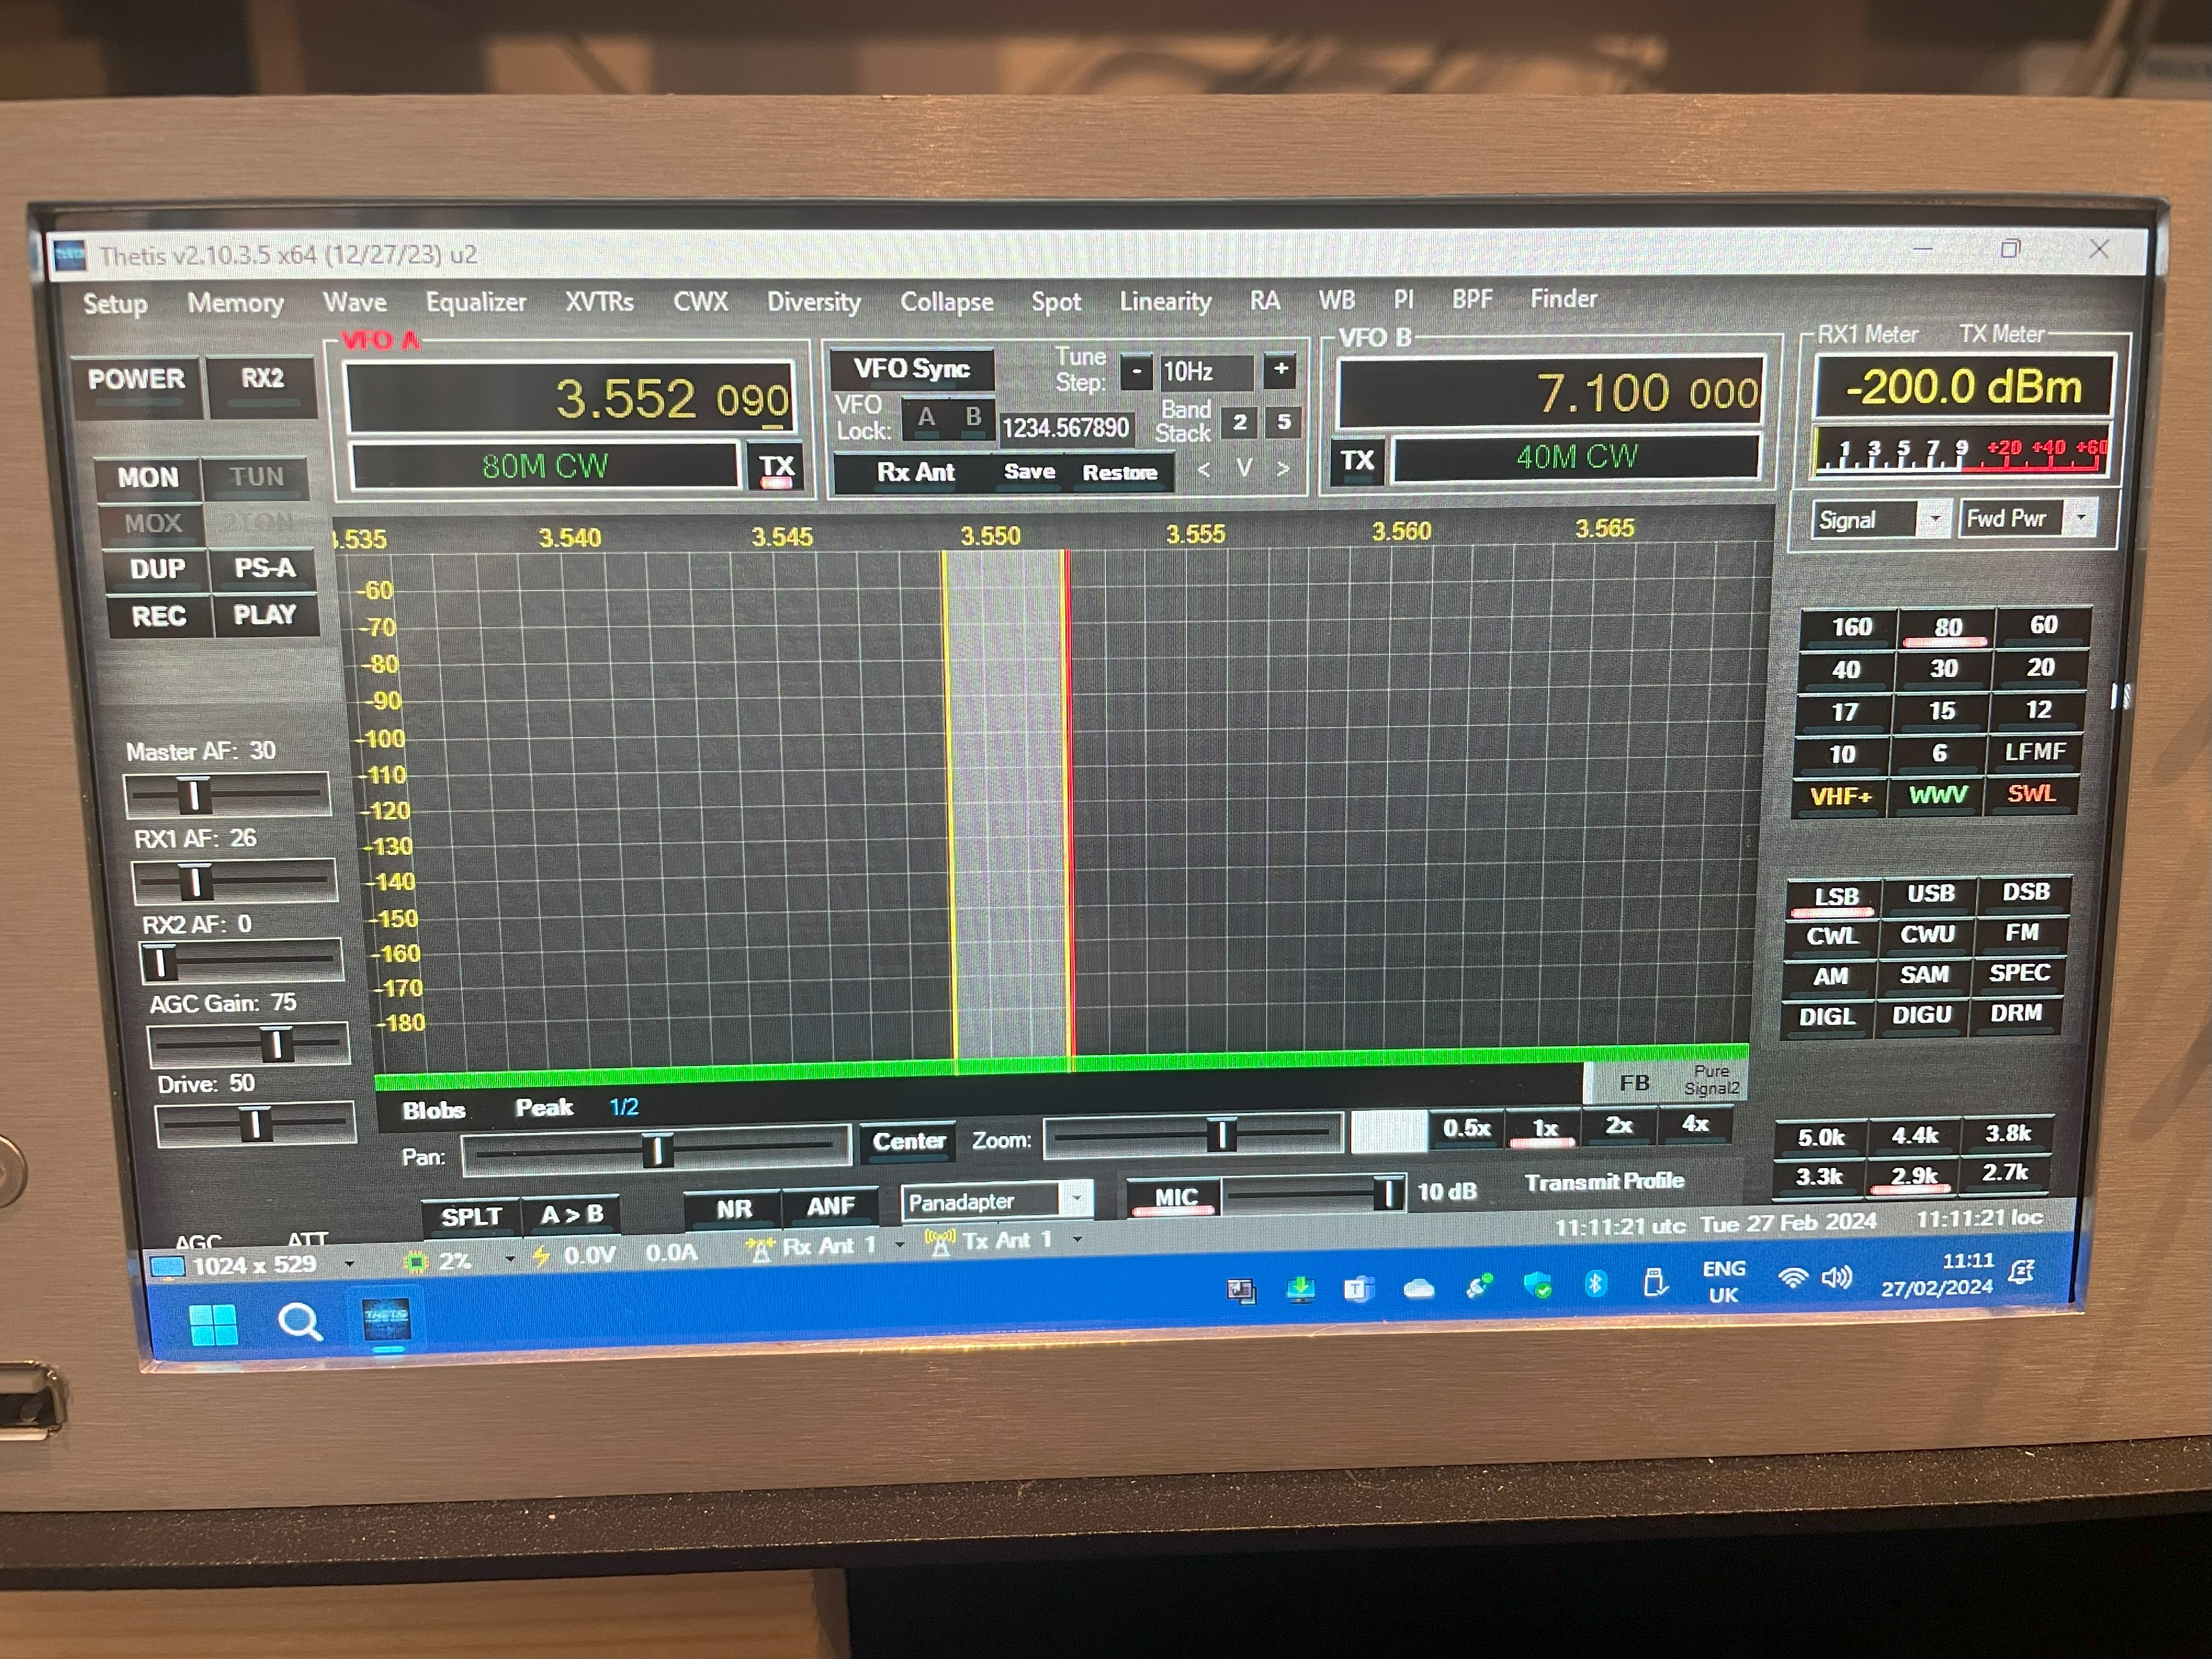2212x1659 pixels.
Task: Expand the CPU 2% dropdown arrow
Action: tap(510, 1258)
